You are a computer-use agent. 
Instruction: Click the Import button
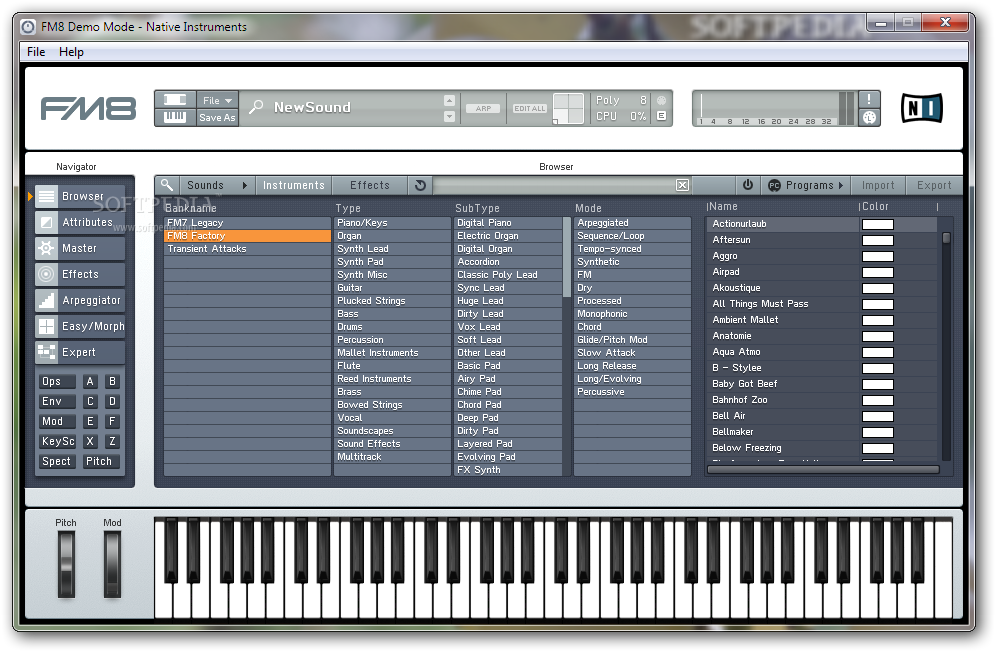click(878, 186)
